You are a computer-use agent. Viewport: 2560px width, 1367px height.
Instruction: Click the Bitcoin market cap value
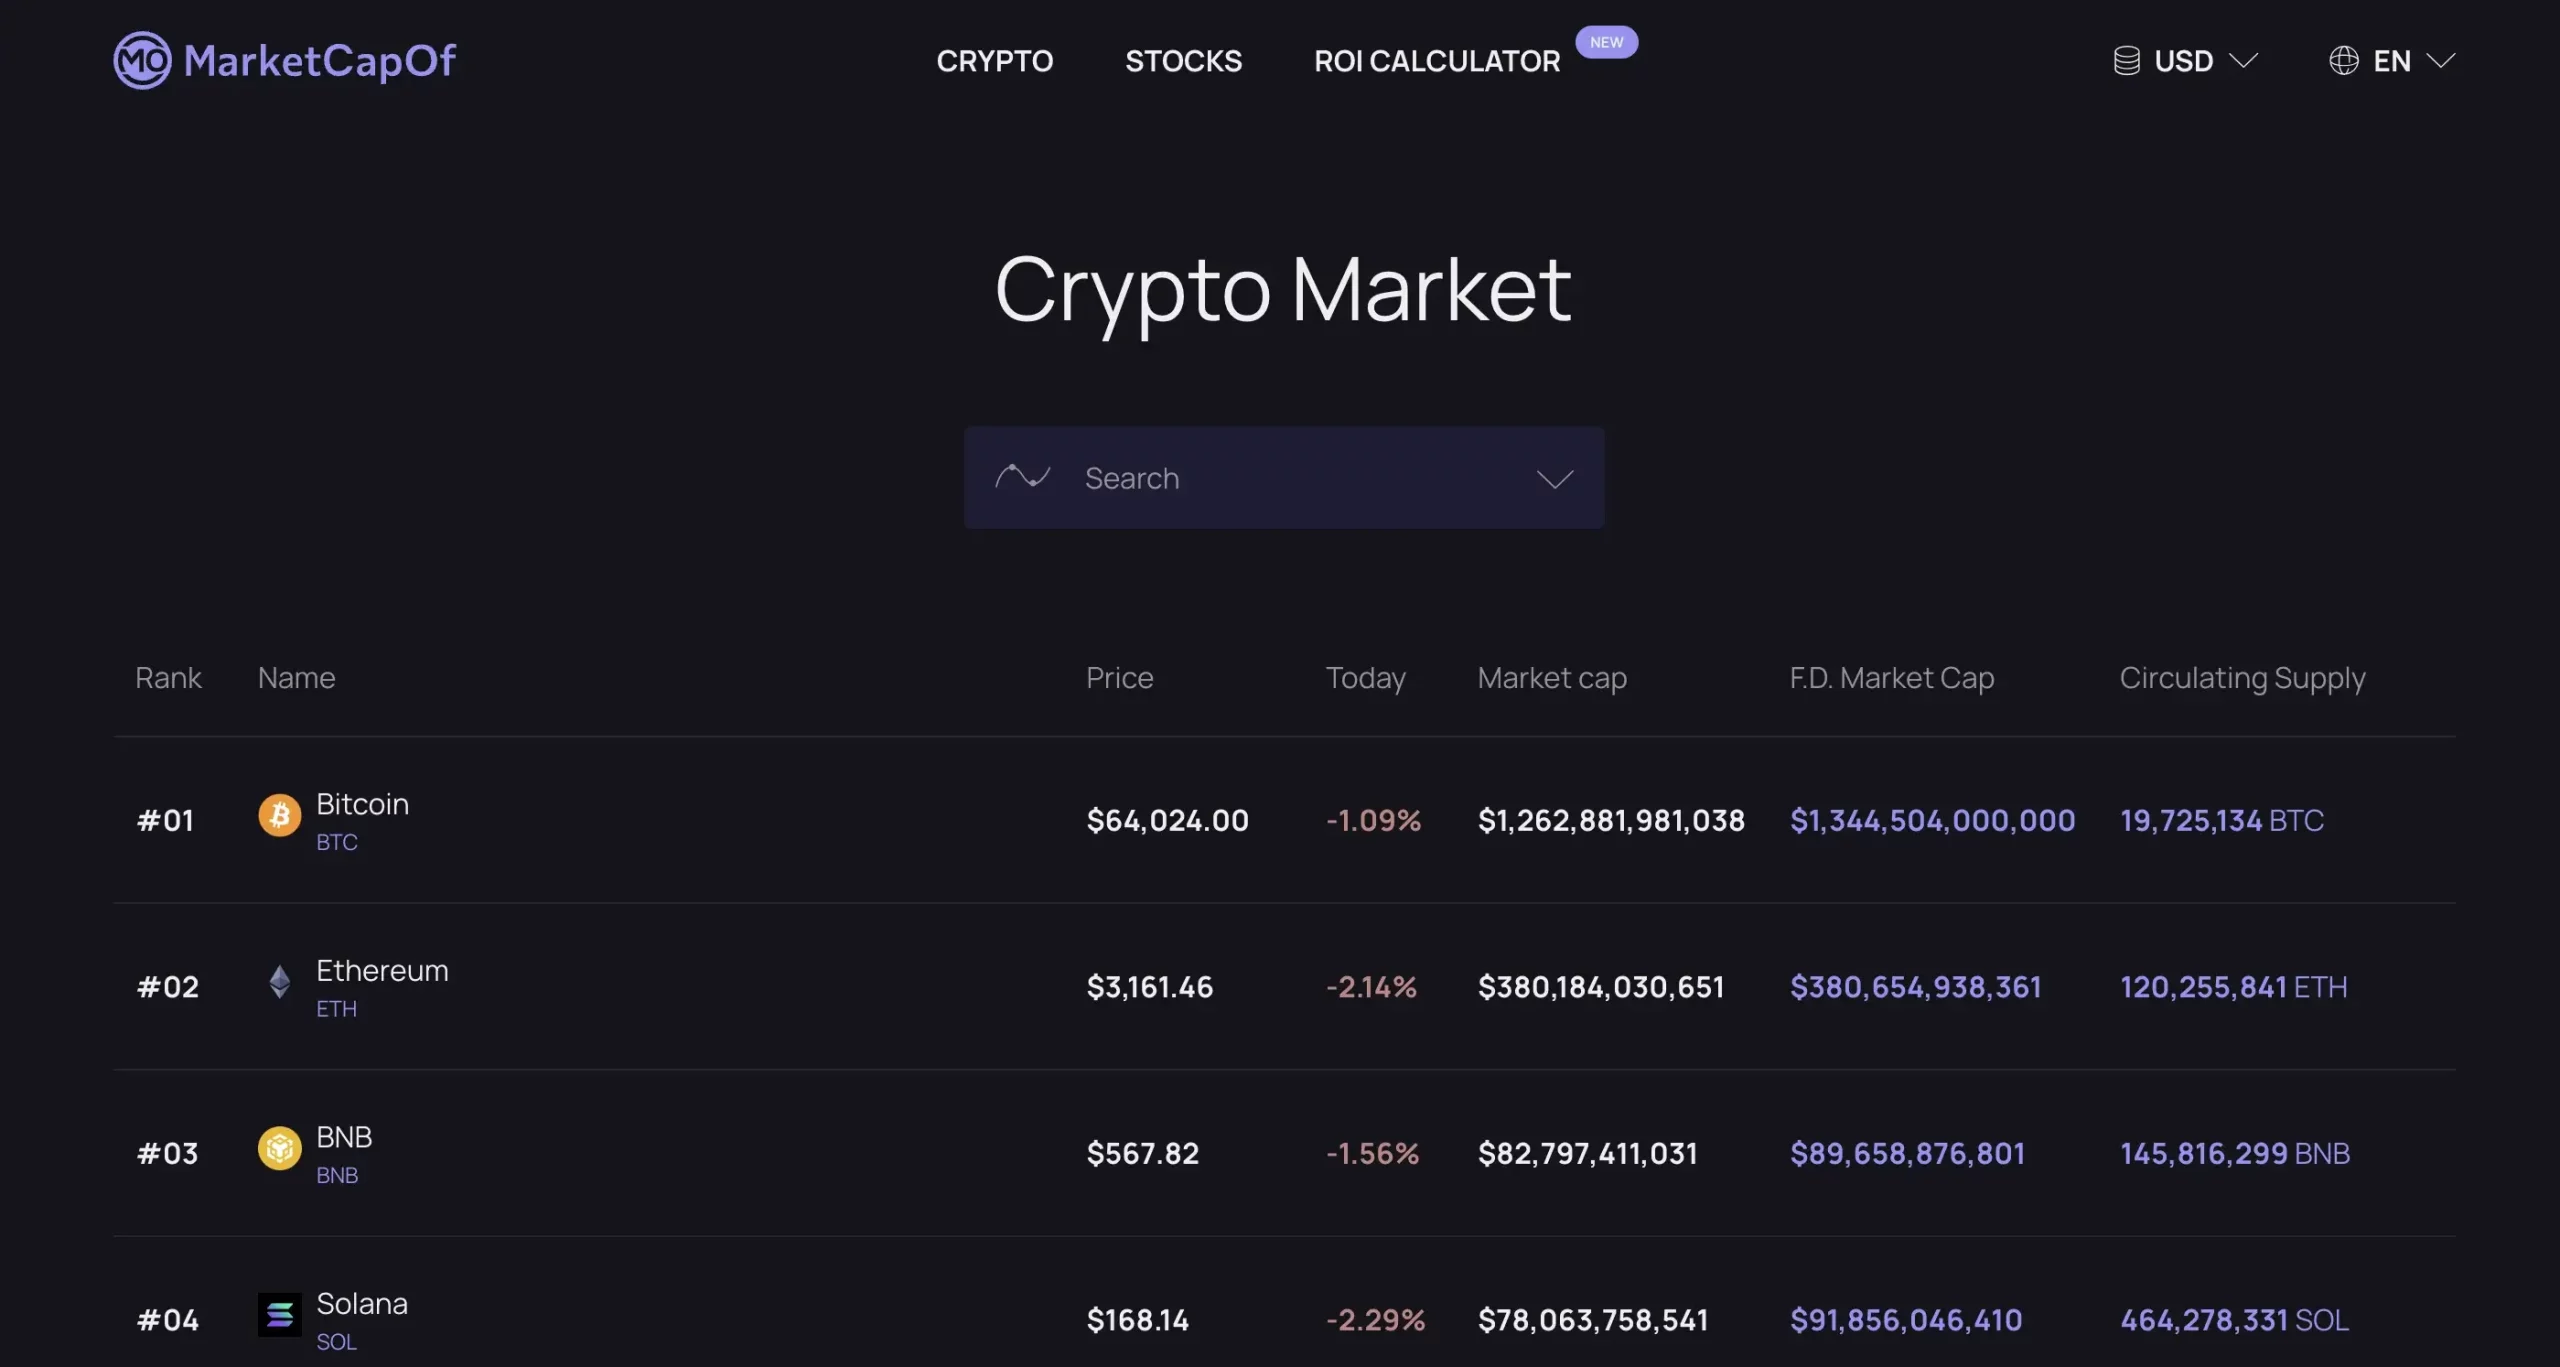(x=1610, y=818)
